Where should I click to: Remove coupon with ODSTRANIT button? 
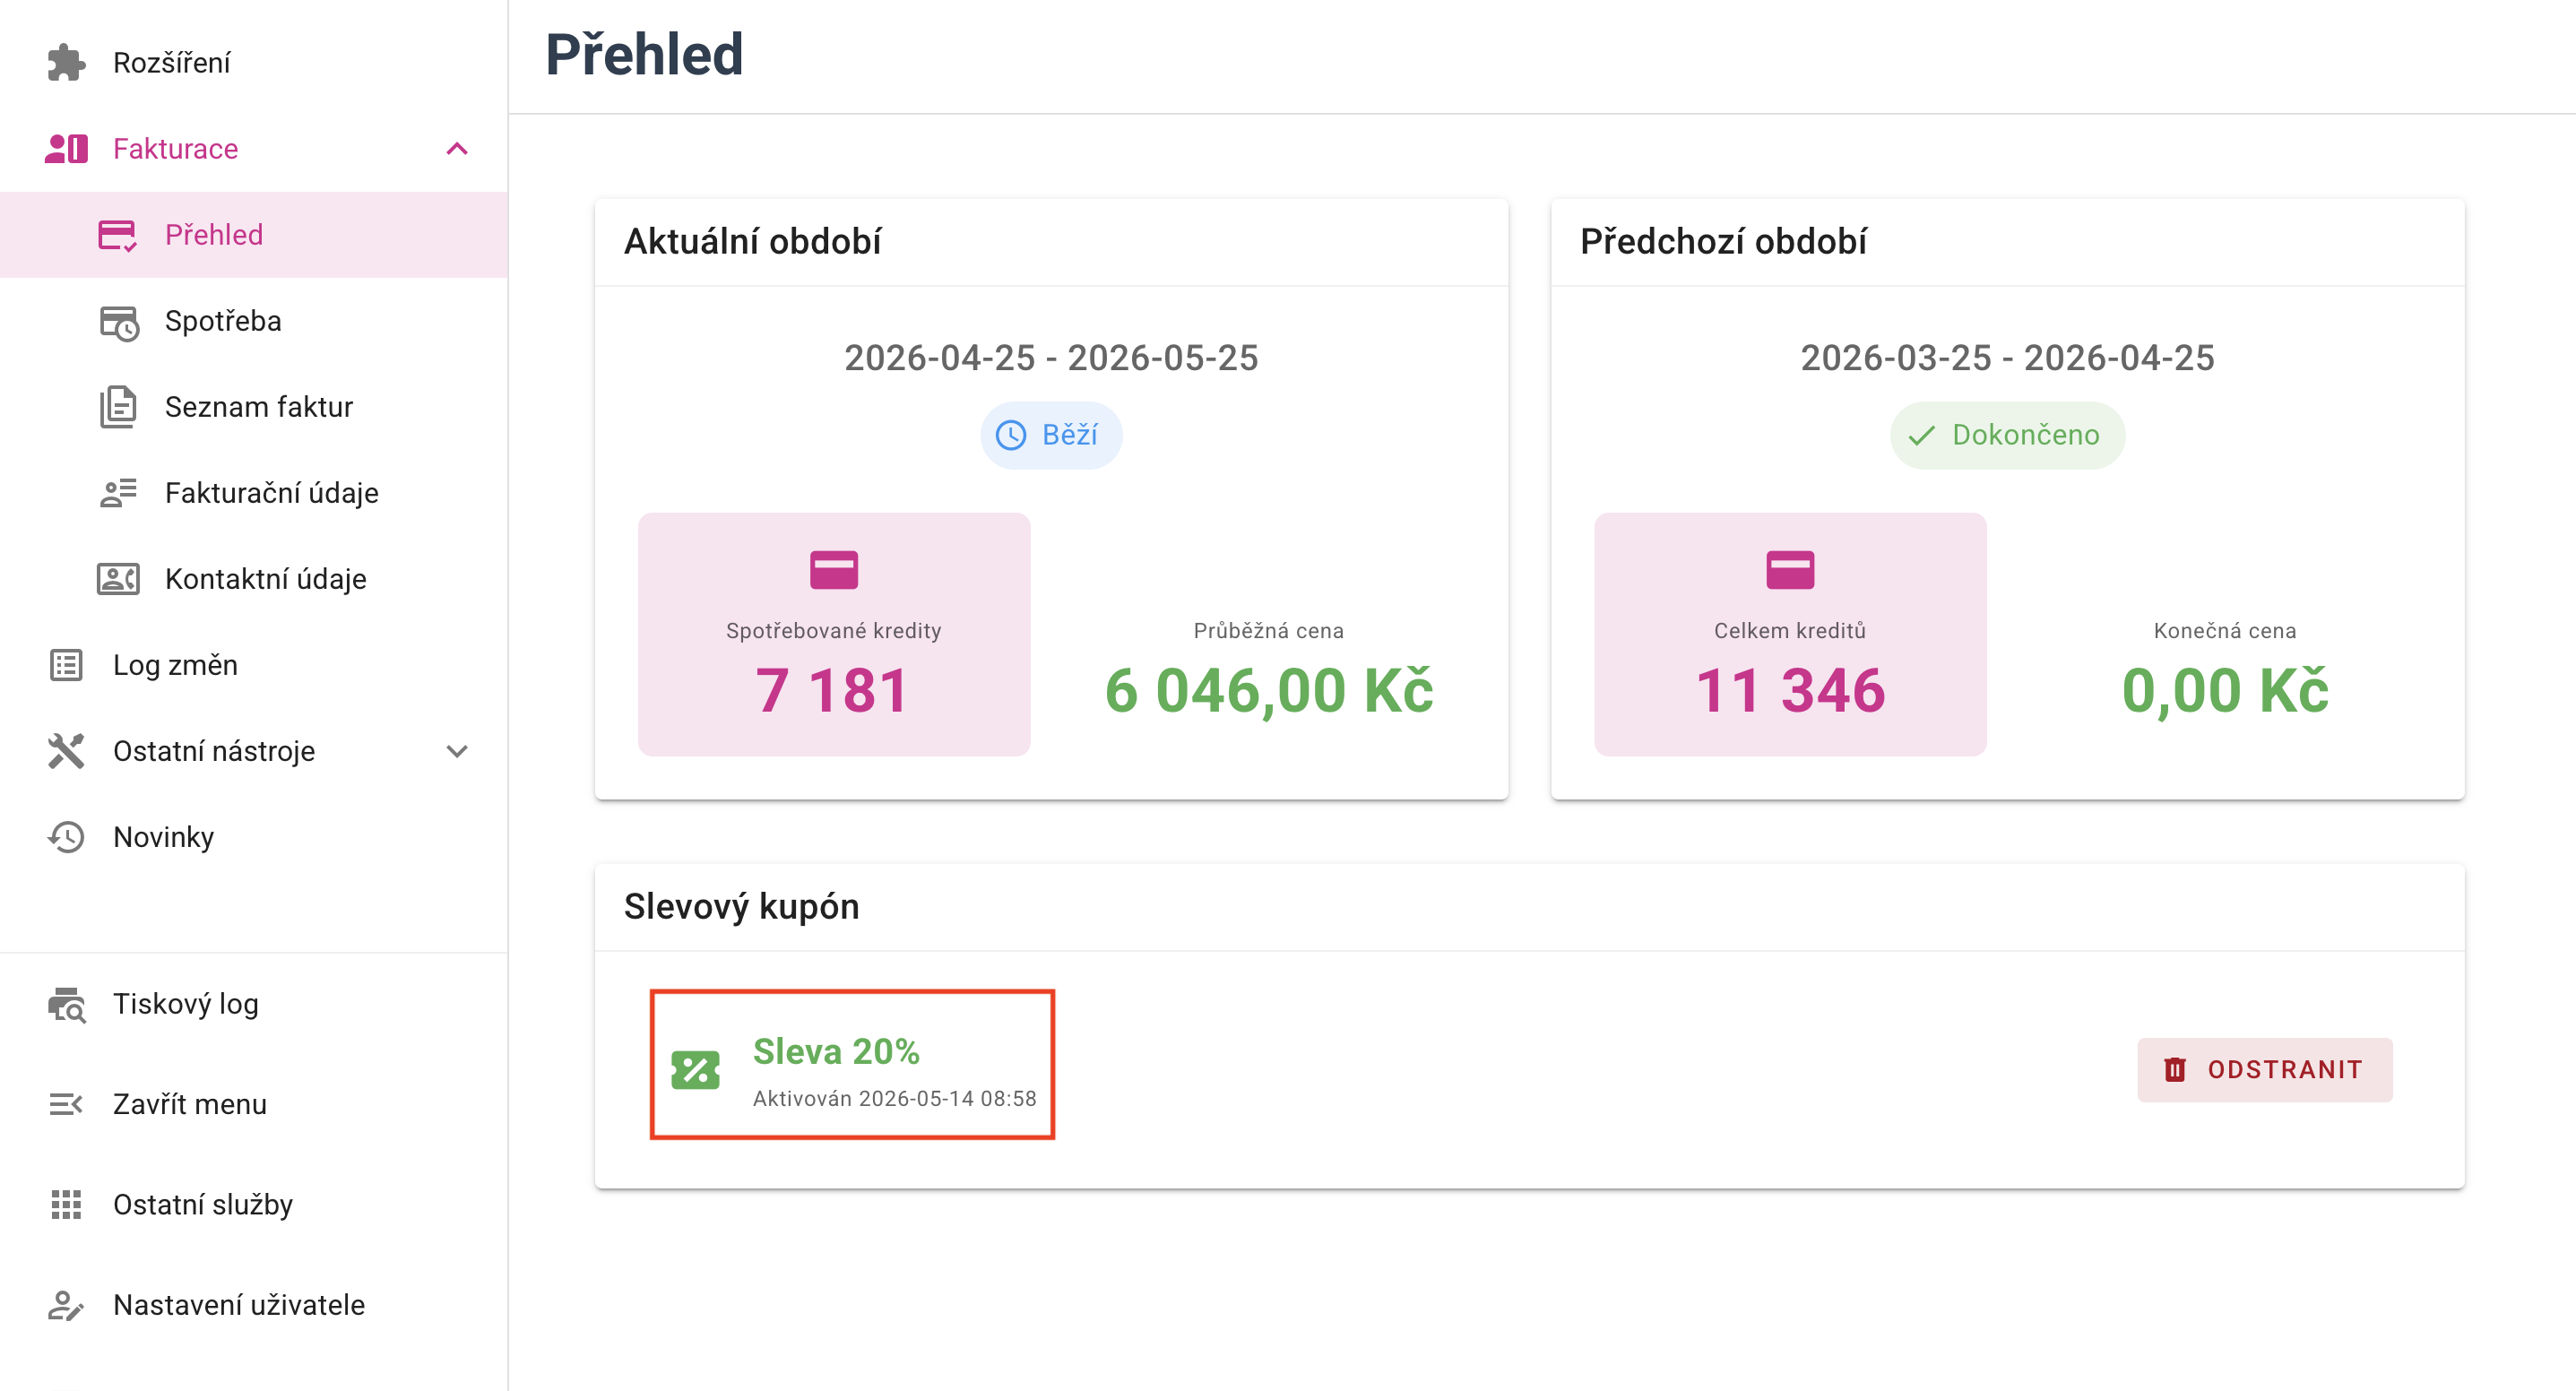click(x=2264, y=1070)
